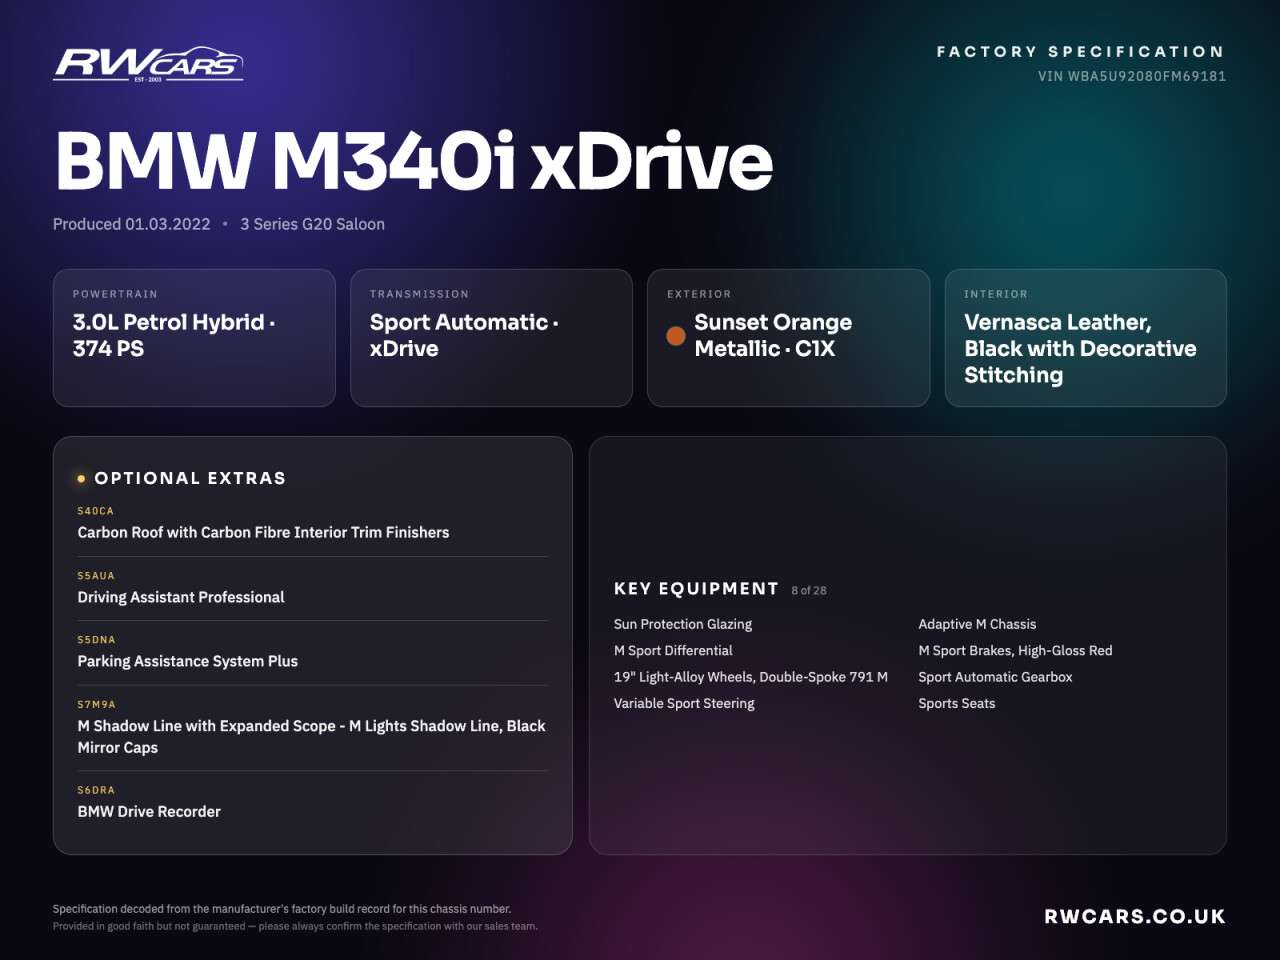Click the Vernasca Leather interior description
1280x960 pixels.
click(1080, 348)
